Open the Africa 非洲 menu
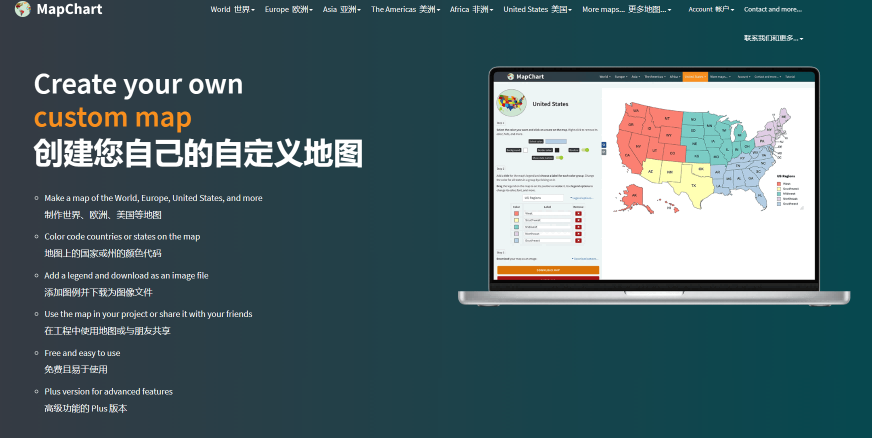The image size is (872, 438). [x=472, y=9]
